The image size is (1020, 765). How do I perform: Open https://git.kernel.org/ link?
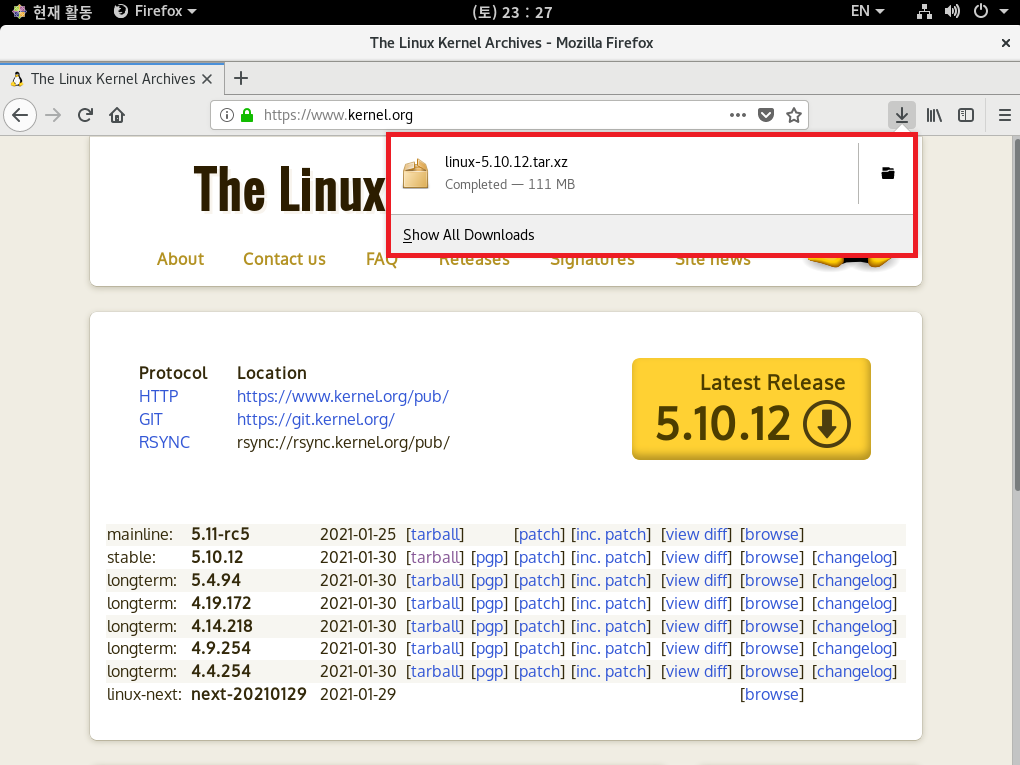click(315, 420)
